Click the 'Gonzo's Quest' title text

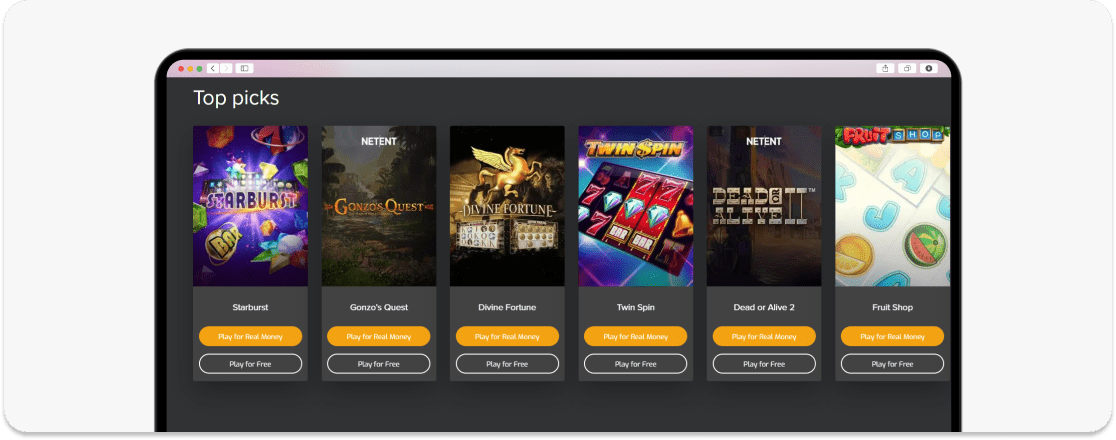pyautogui.click(x=379, y=308)
